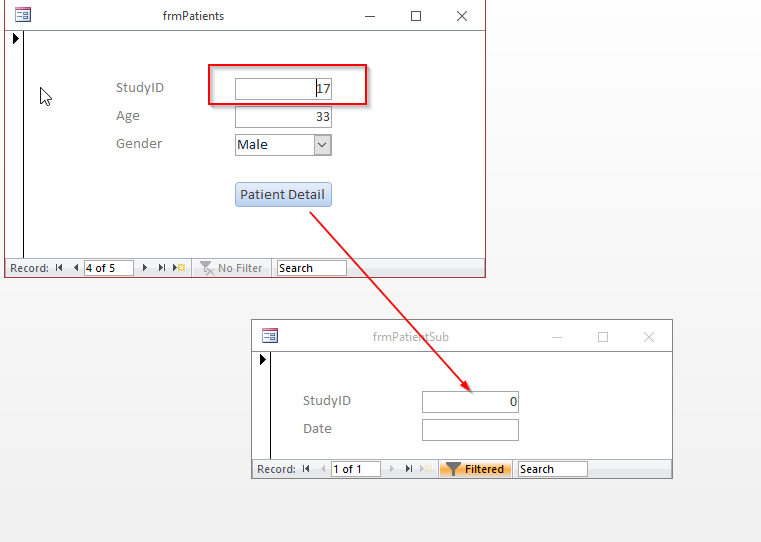Go to first record in frmPatients
761x542 pixels.
59,268
